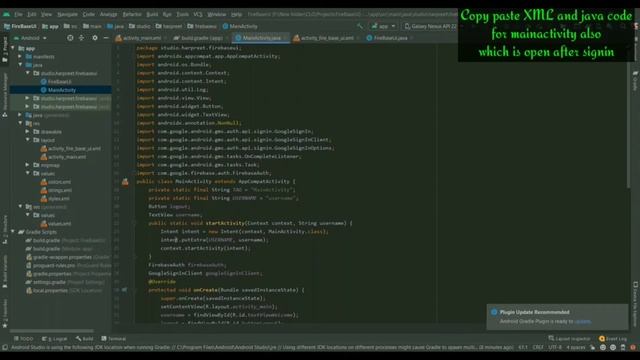Collapse the app module tree node
The height and width of the screenshot is (360, 640).
coord(13,48)
